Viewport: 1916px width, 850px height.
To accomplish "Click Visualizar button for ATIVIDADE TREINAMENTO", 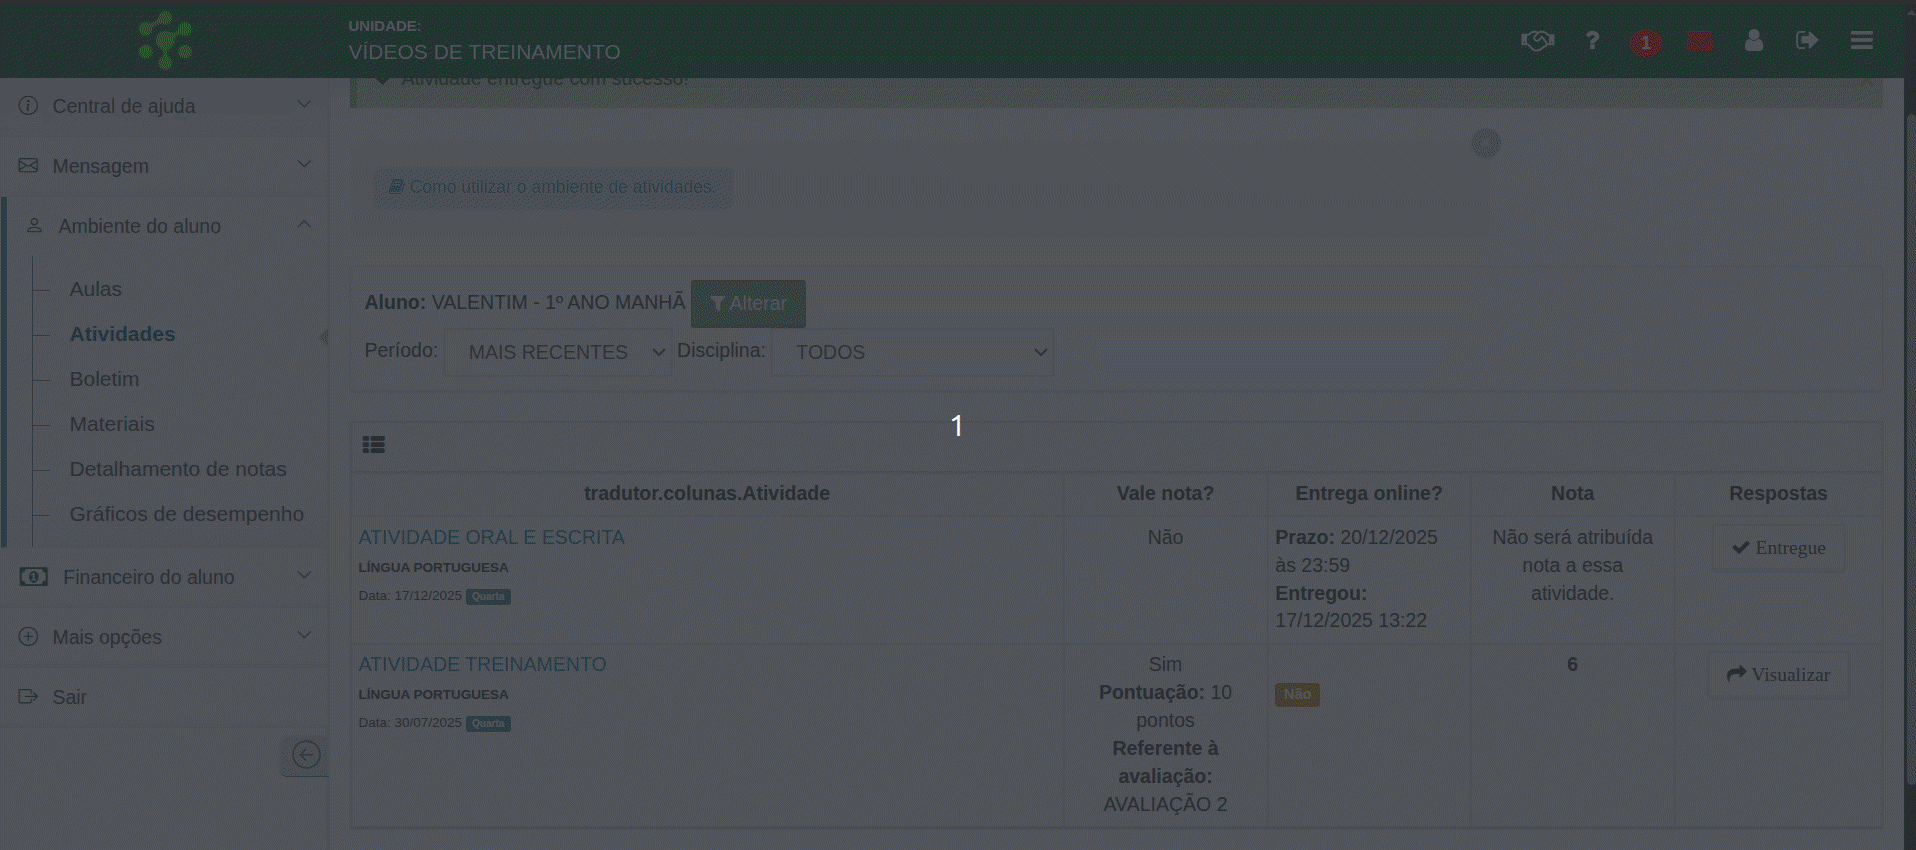I will coord(1778,675).
